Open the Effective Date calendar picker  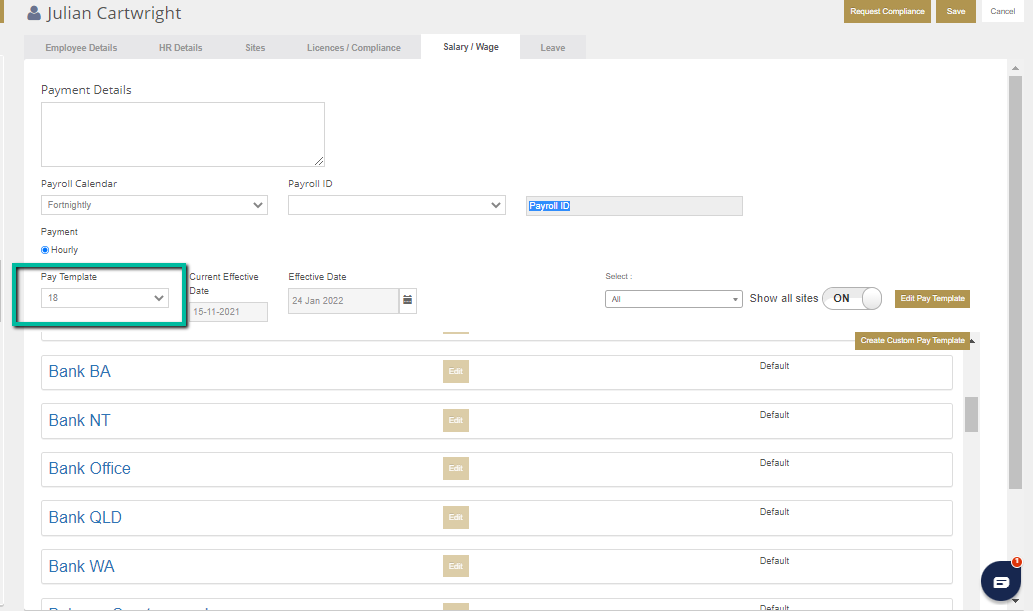[408, 300]
